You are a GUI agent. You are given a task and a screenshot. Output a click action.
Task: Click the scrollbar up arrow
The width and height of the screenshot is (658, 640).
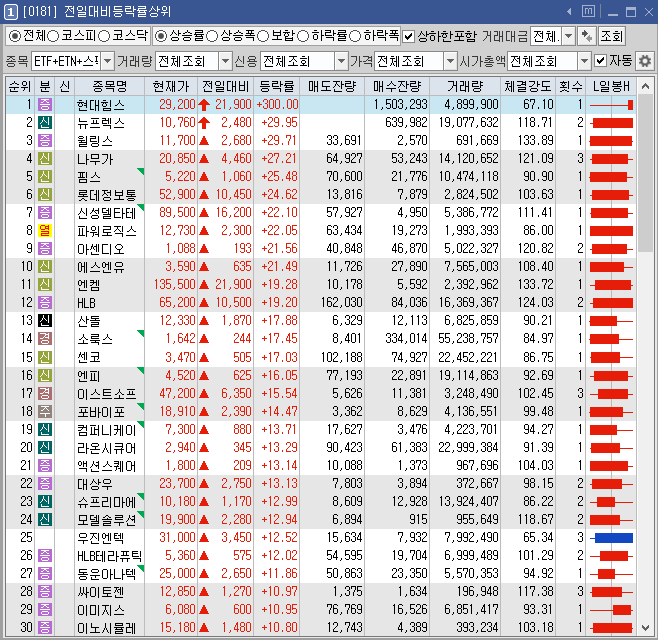(645, 86)
